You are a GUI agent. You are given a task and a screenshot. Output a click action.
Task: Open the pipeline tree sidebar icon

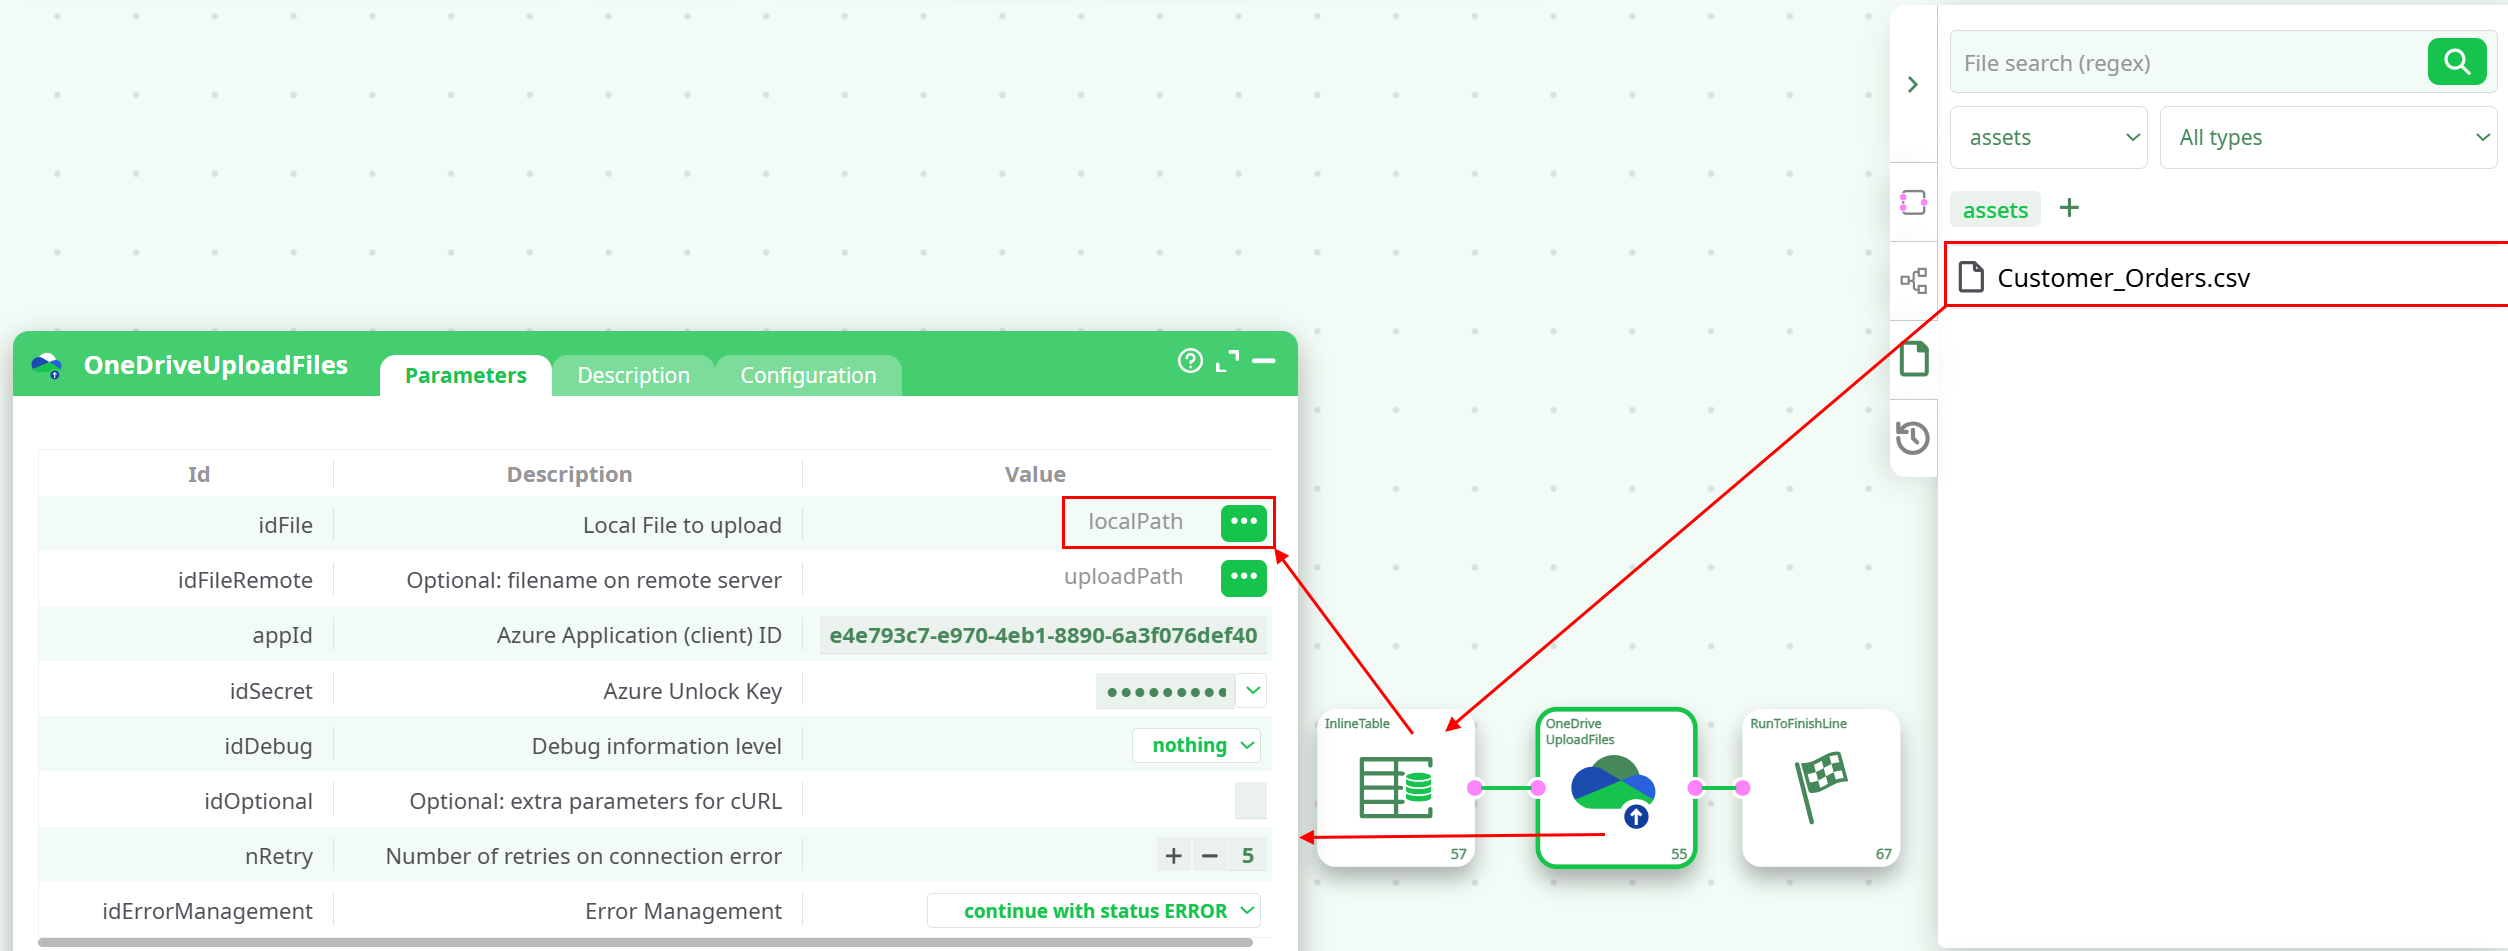(1913, 281)
